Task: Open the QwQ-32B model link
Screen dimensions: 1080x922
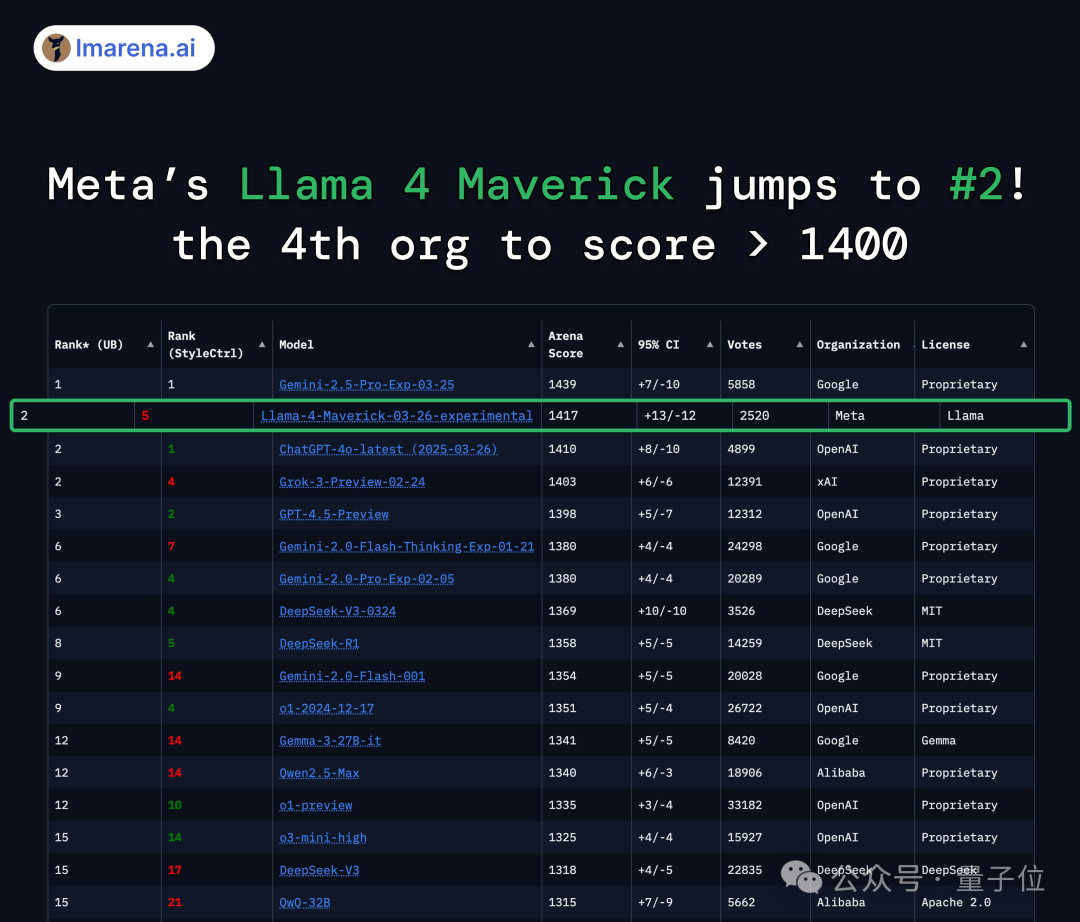Action: point(305,902)
